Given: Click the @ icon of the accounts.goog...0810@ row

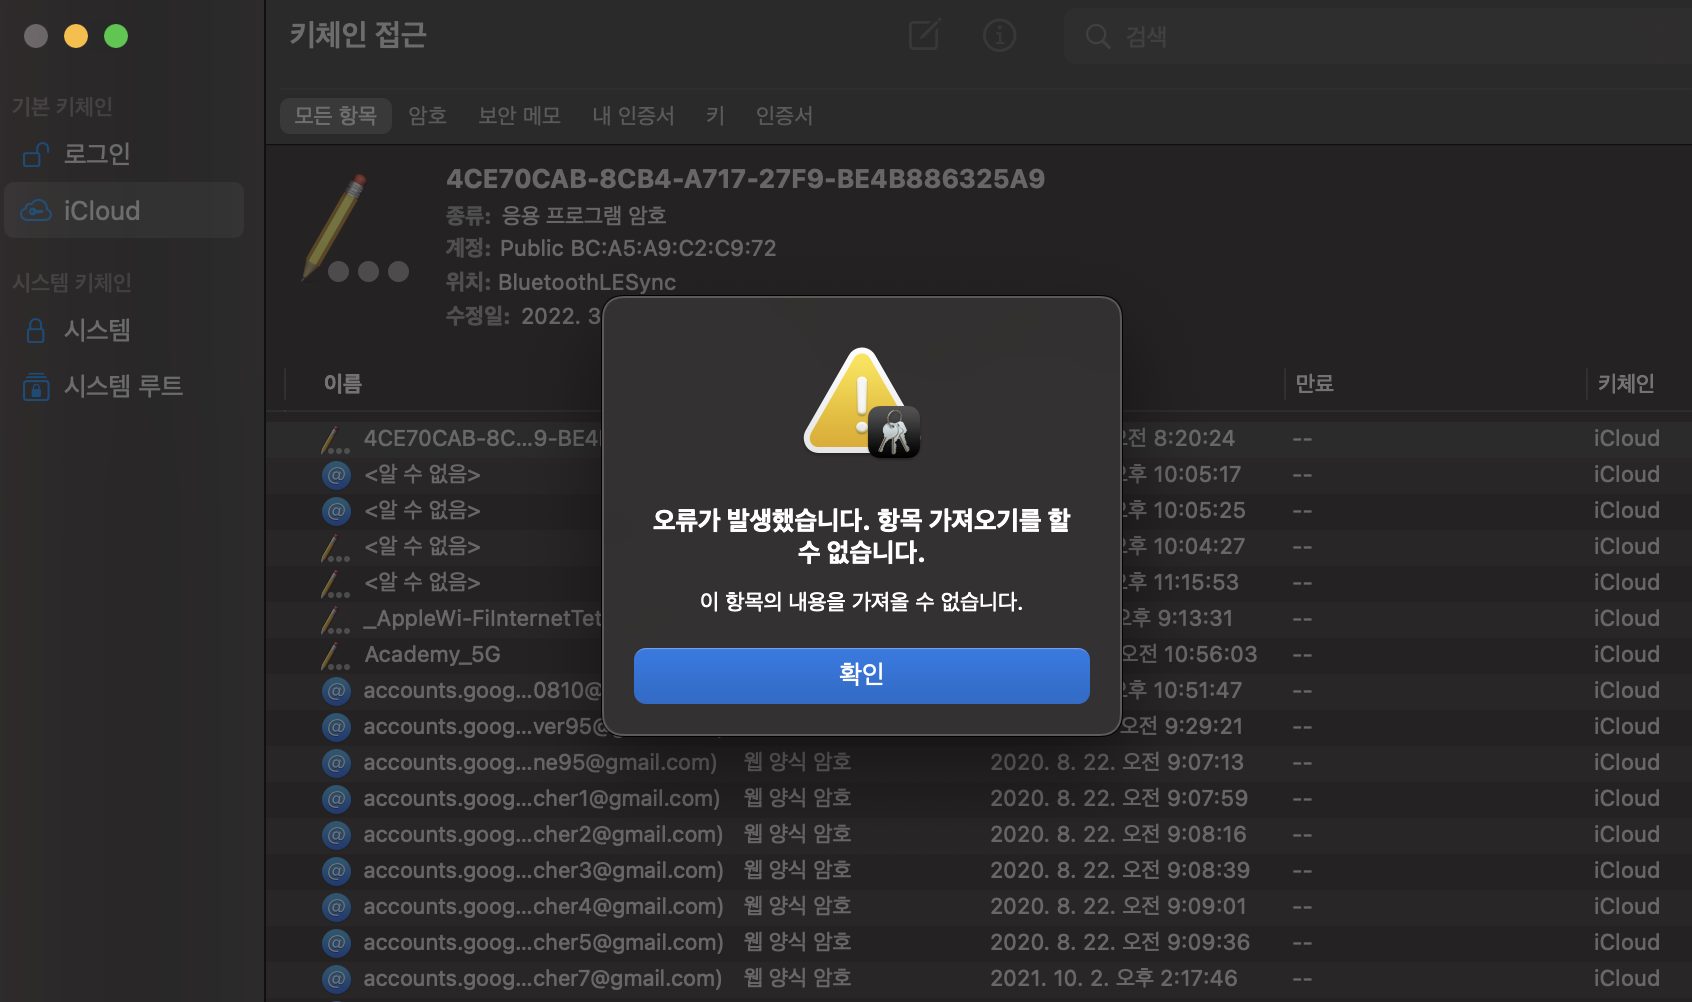Looking at the screenshot, I should coord(336,690).
